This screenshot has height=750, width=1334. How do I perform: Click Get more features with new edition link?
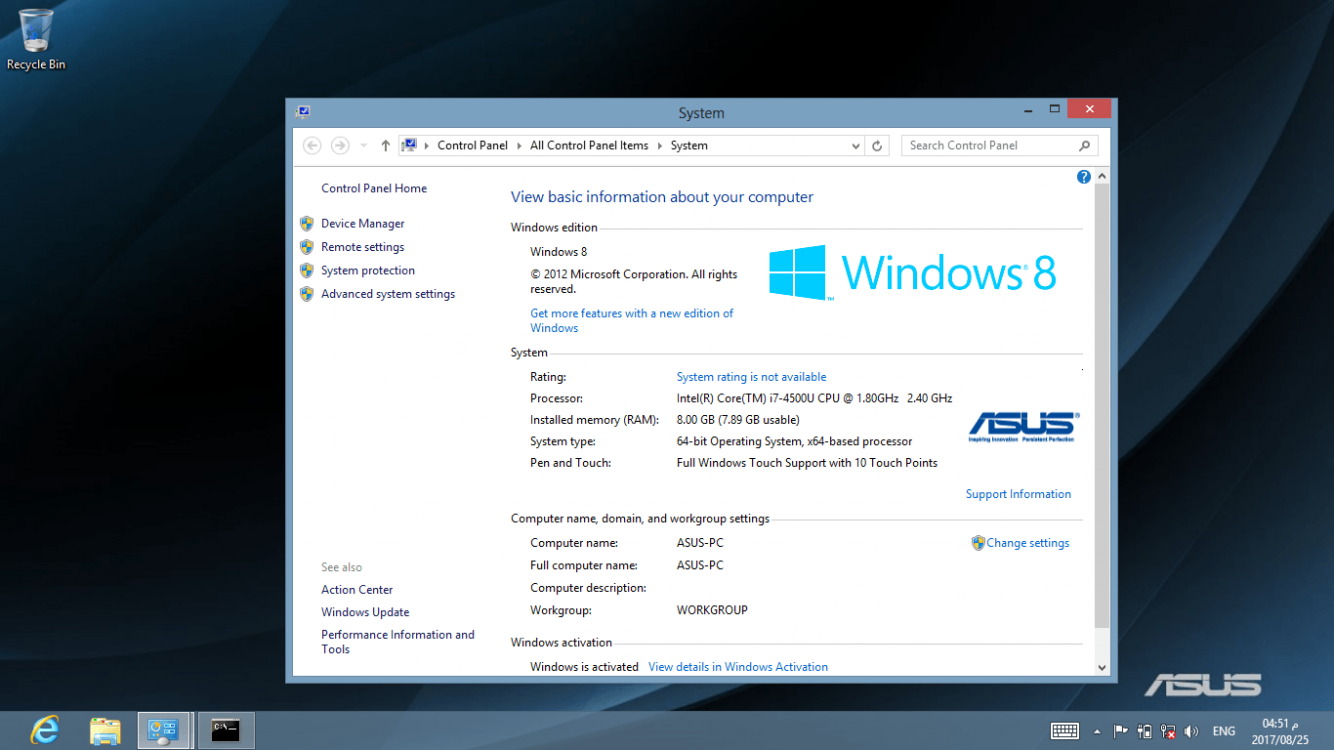tap(632, 320)
